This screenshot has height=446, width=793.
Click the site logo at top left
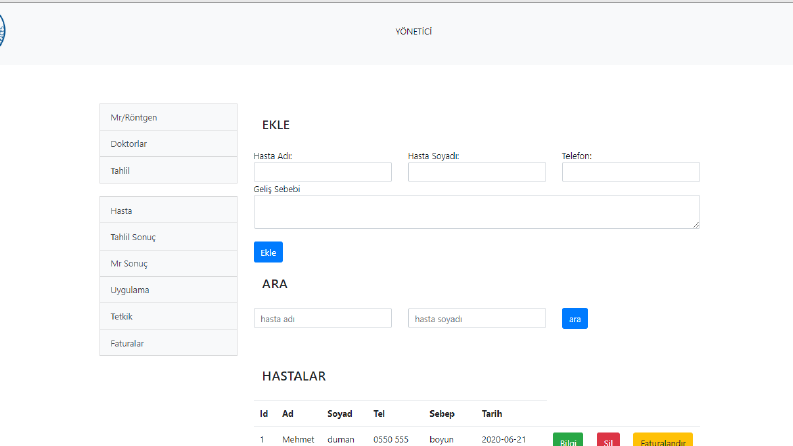pyautogui.click(x=2, y=31)
